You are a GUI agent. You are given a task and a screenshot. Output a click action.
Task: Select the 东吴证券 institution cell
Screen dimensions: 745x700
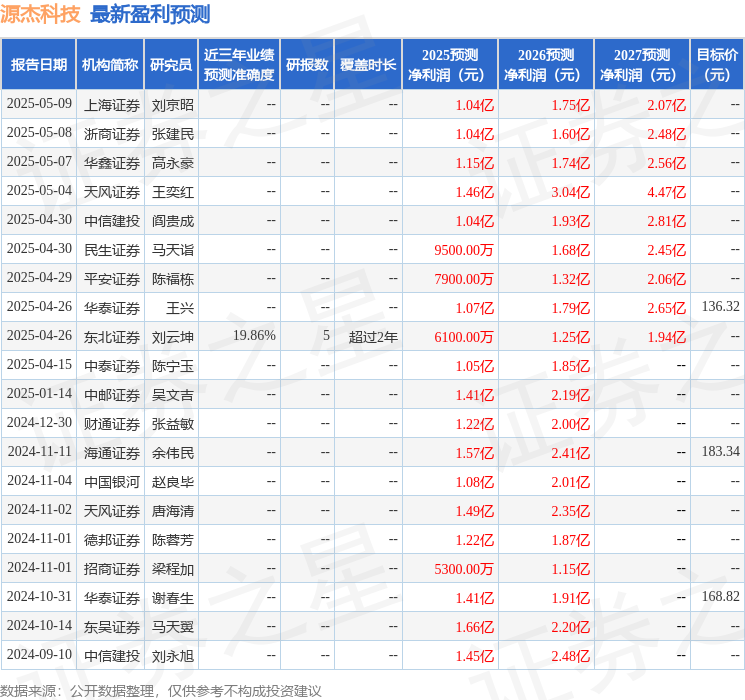[x=112, y=627]
